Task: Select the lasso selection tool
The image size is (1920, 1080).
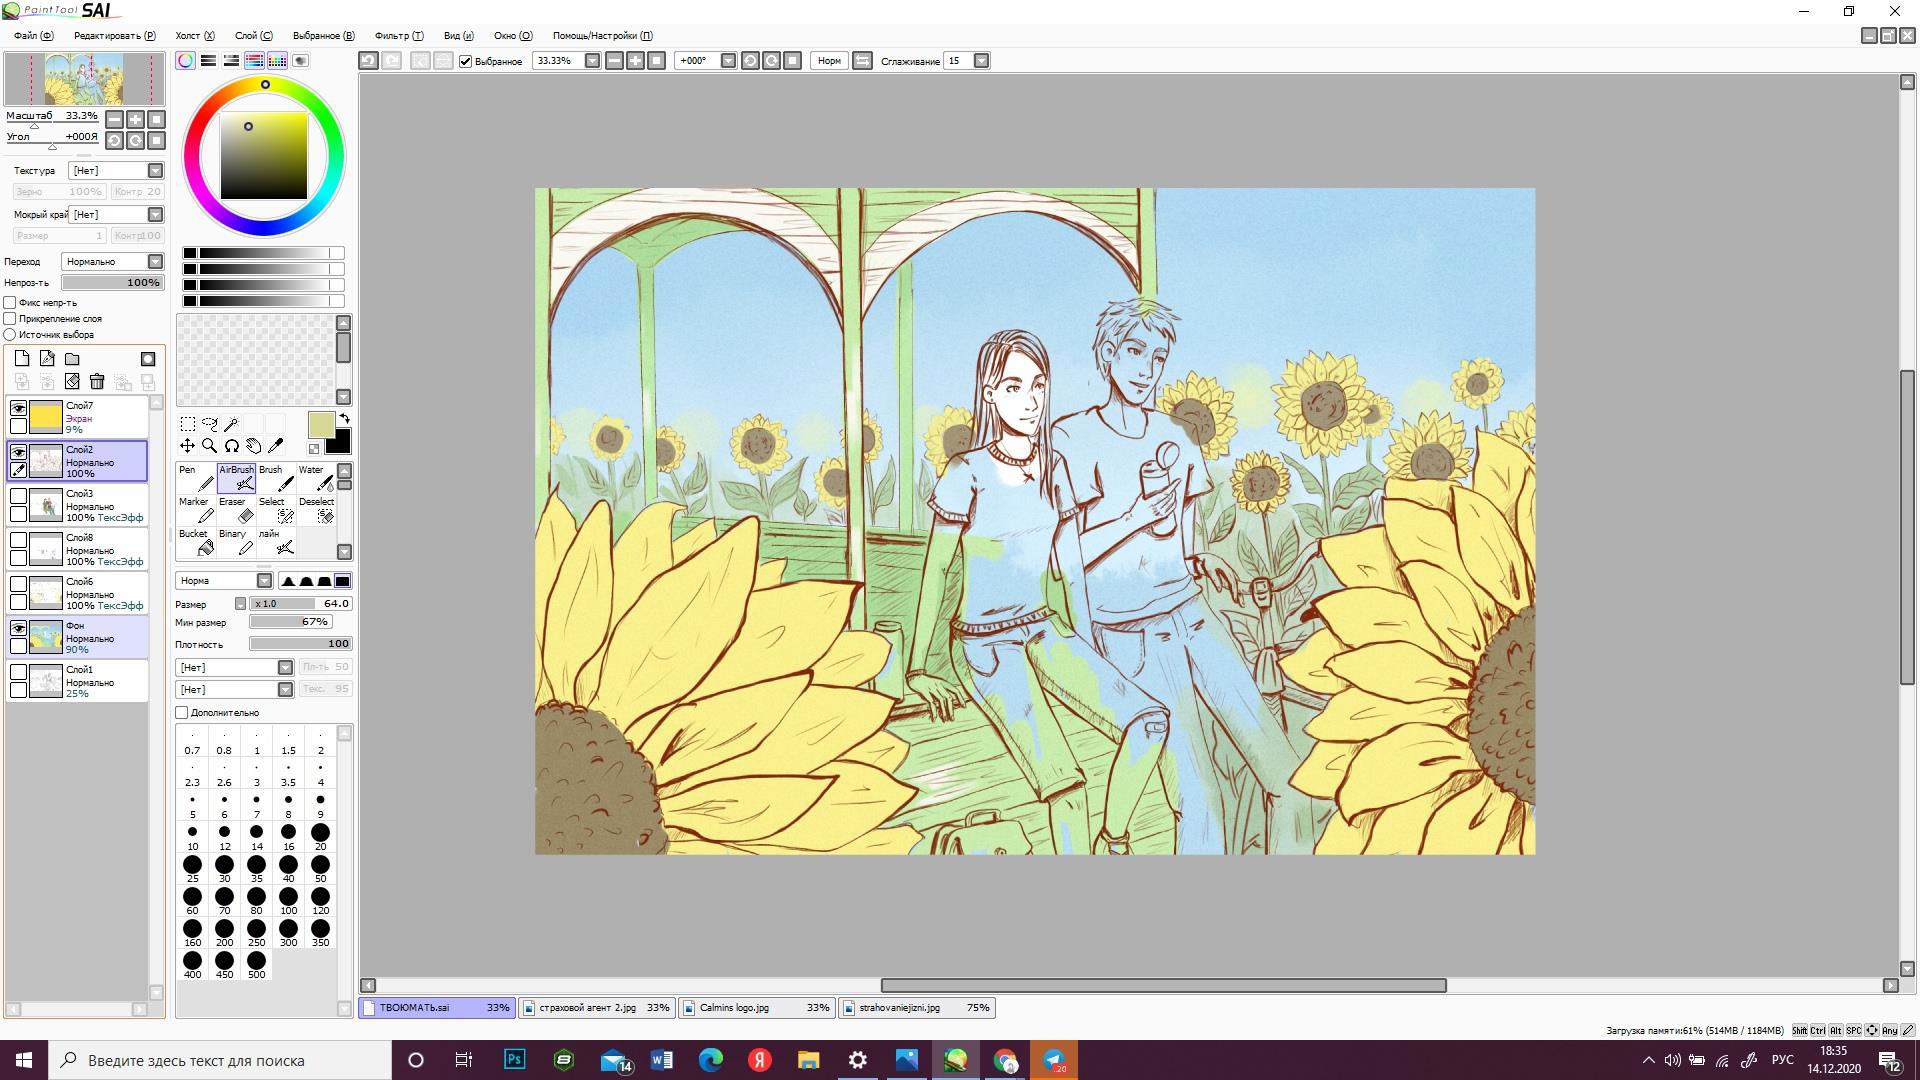Action: click(209, 424)
